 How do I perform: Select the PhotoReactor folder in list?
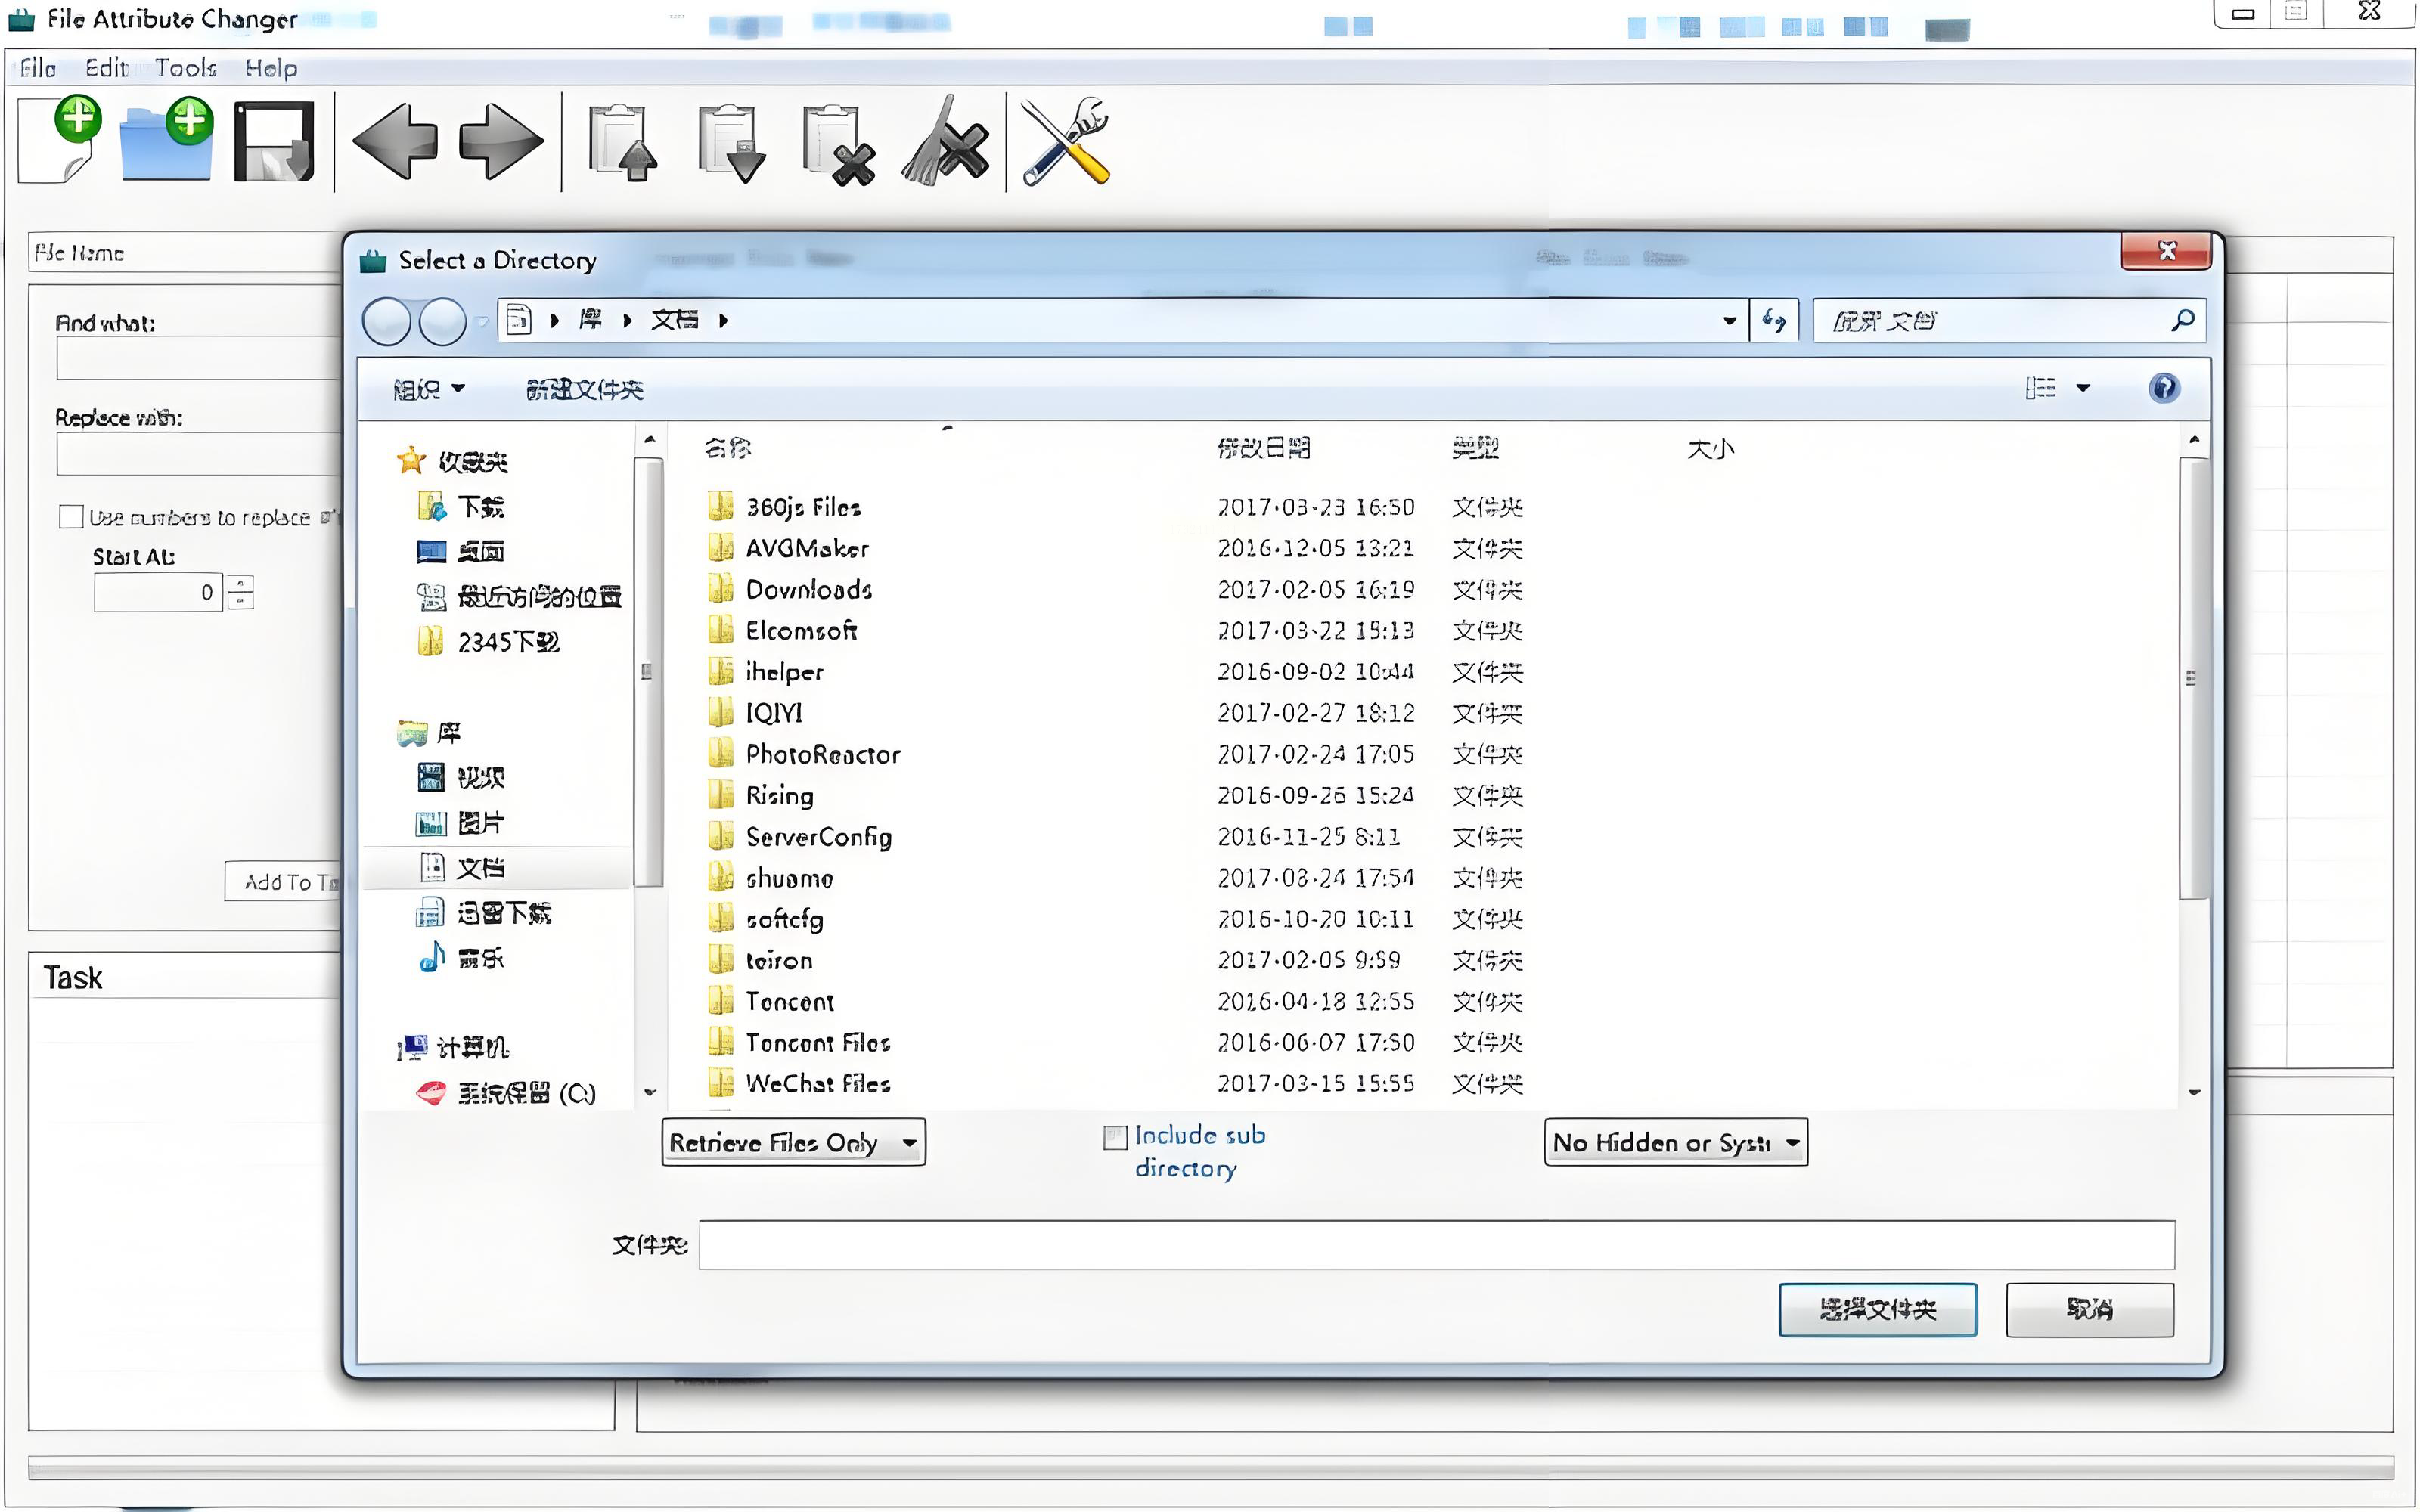point(822,755)
